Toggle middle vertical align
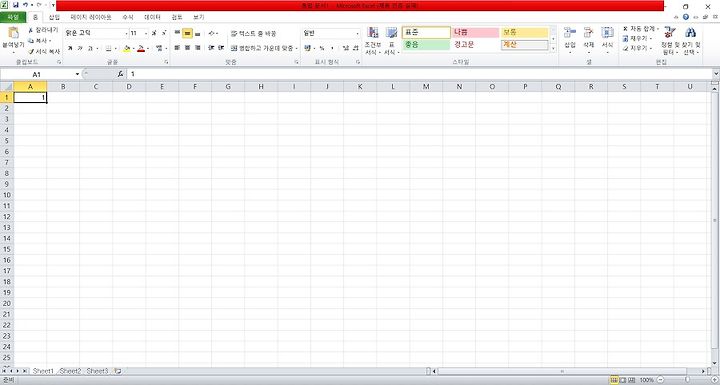Screen dimensions: 720x385 click(187, 33)
